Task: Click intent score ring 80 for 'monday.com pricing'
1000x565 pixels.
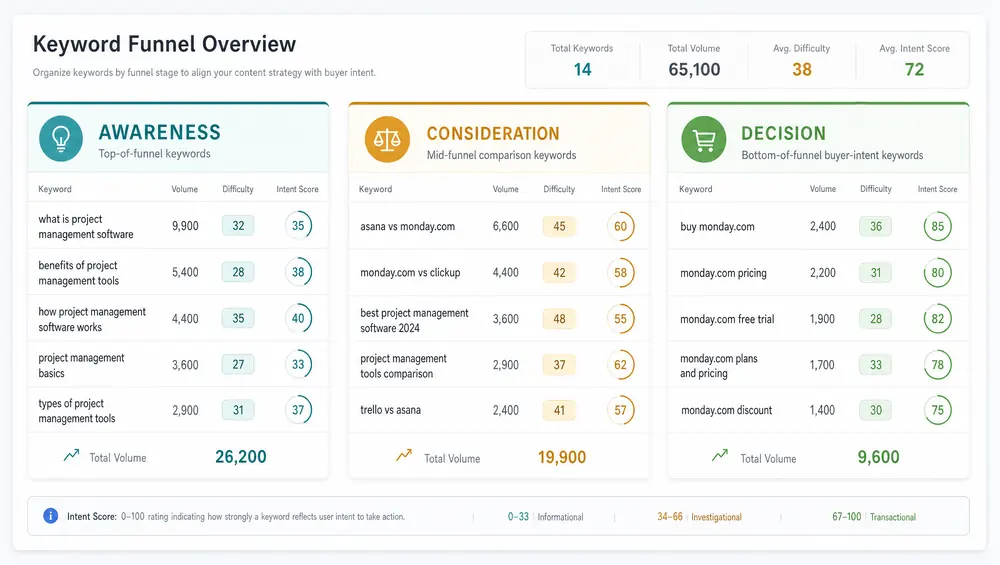Action: (938, 273)
